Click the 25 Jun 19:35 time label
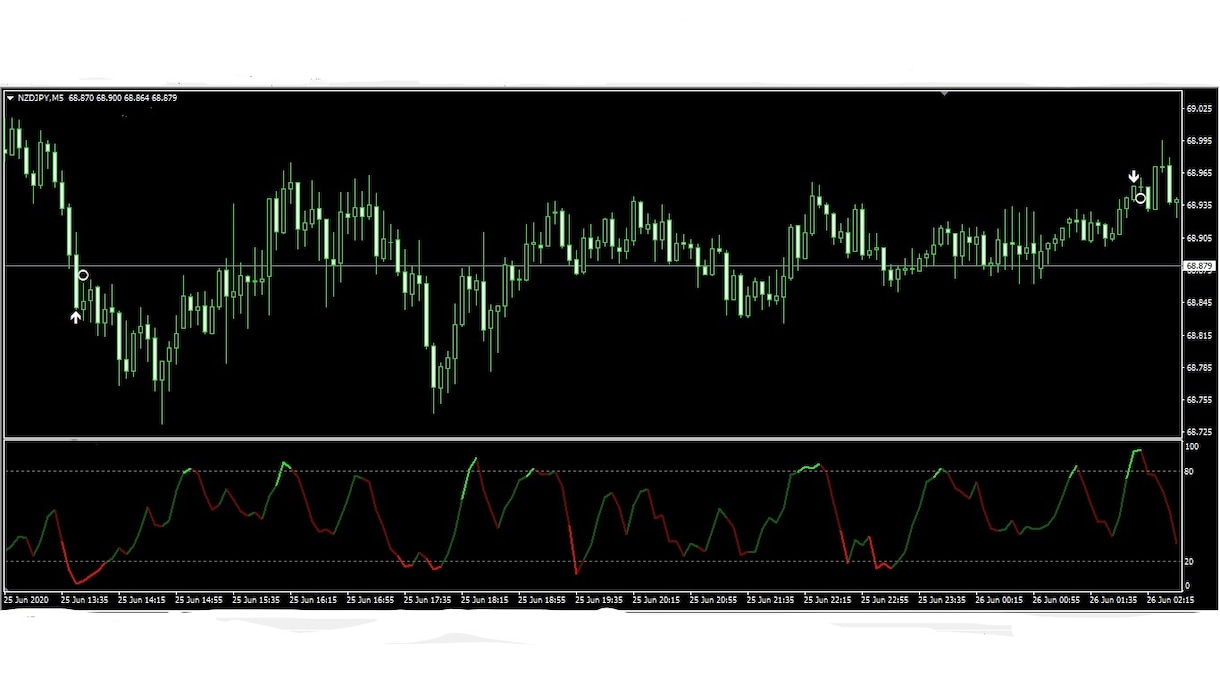Viewport: 1220px width, 686px height. tap(600, 600)
